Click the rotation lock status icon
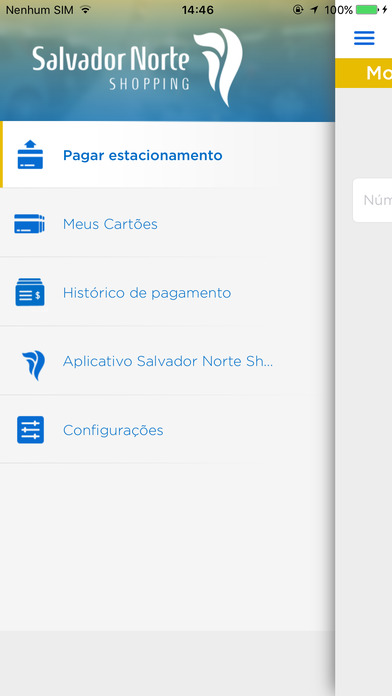Viewport: 392px width, 696px height. [298, 9]
